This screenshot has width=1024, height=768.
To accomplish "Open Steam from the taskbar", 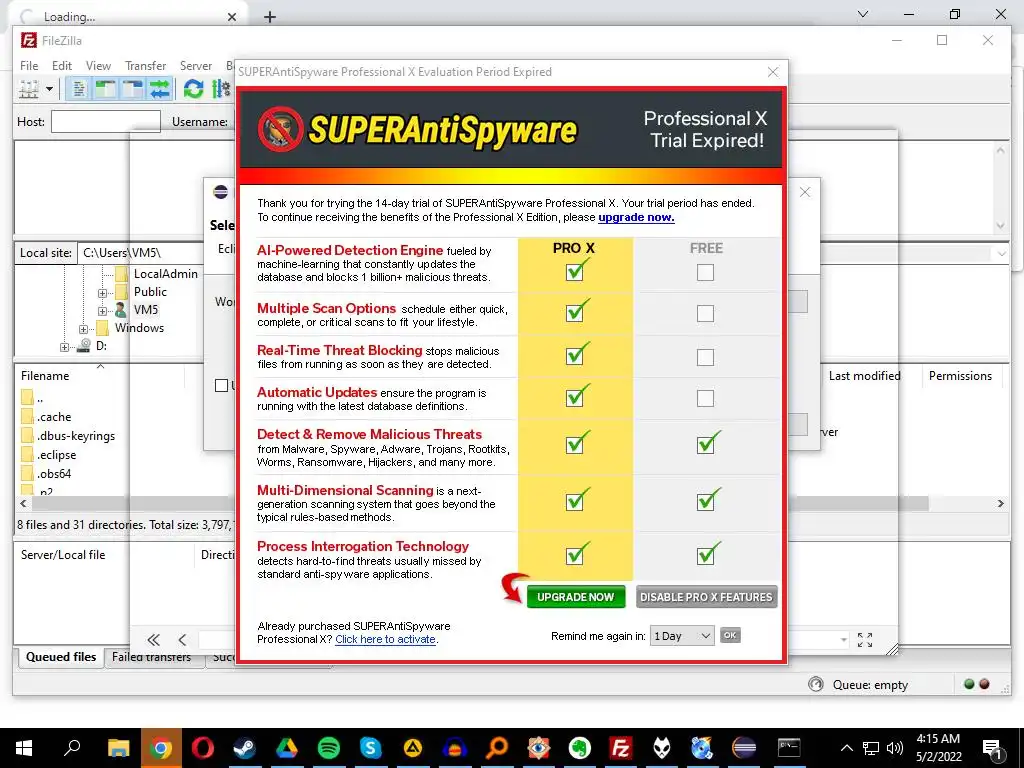I will pyautogui.click(x=244, y=748).
